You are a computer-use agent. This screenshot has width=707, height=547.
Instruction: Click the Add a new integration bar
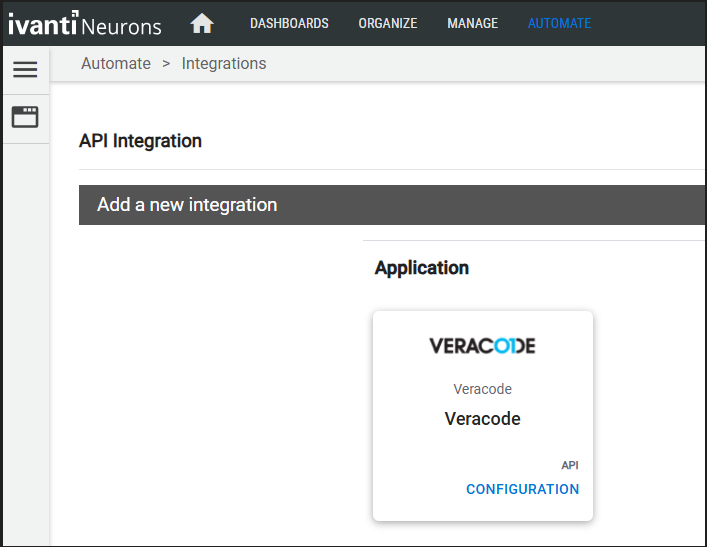pyautogui.click(x=392, y=205)
